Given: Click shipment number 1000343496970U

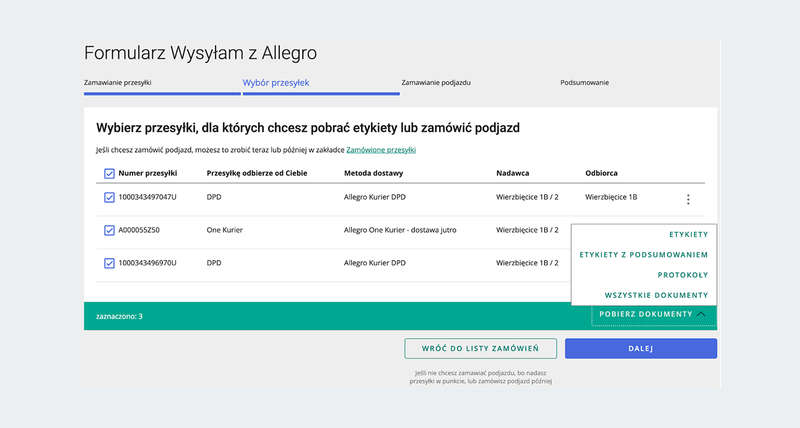Looking at the screenshot, I should pos(147,263).
